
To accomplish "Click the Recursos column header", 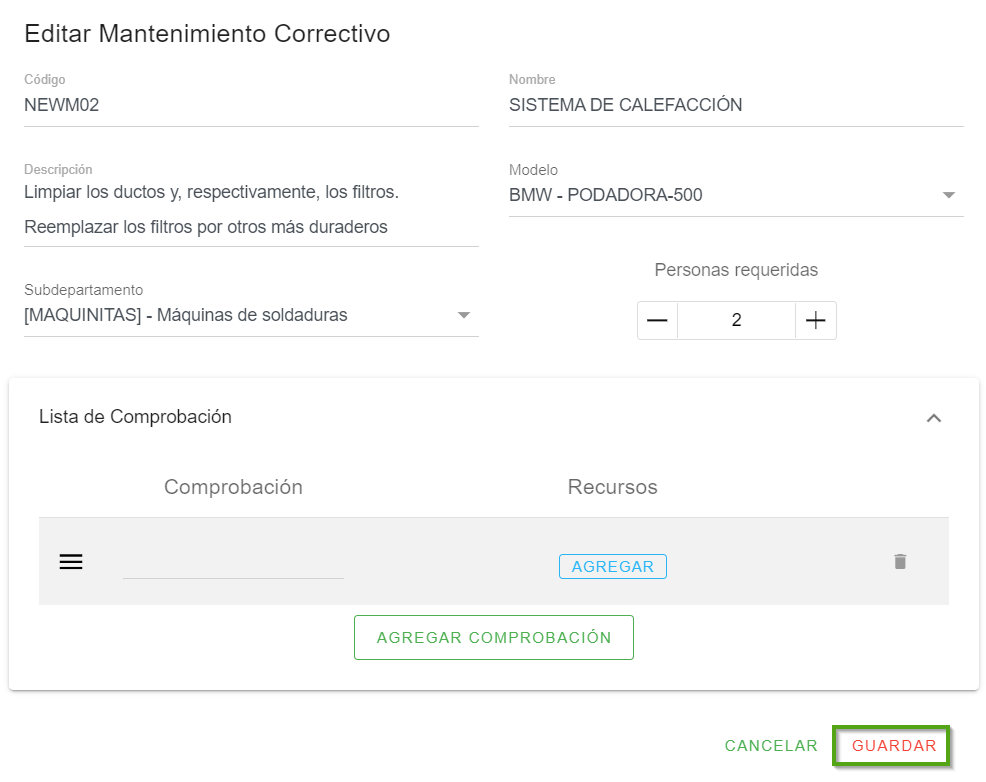I will (612, 487).
